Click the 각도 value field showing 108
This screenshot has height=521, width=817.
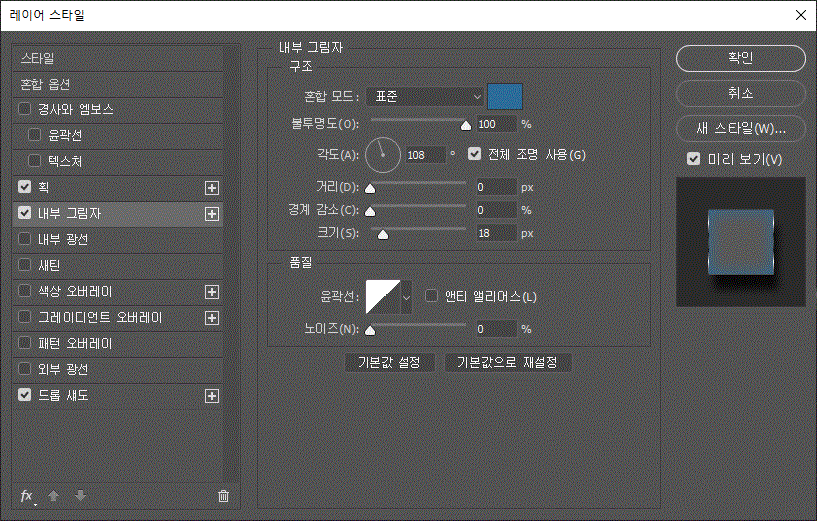tap(426, 155)
